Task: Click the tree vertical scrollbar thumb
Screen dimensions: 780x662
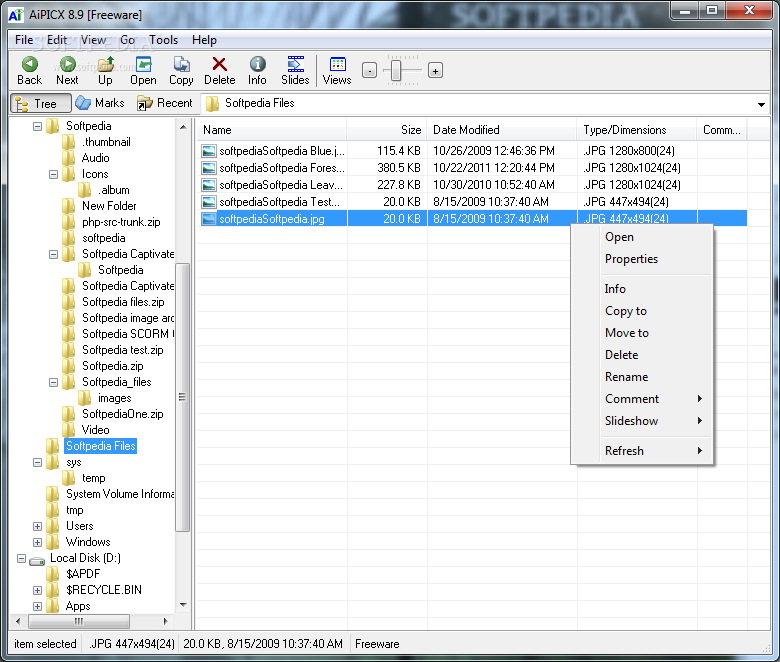Action: click(183, 397)
